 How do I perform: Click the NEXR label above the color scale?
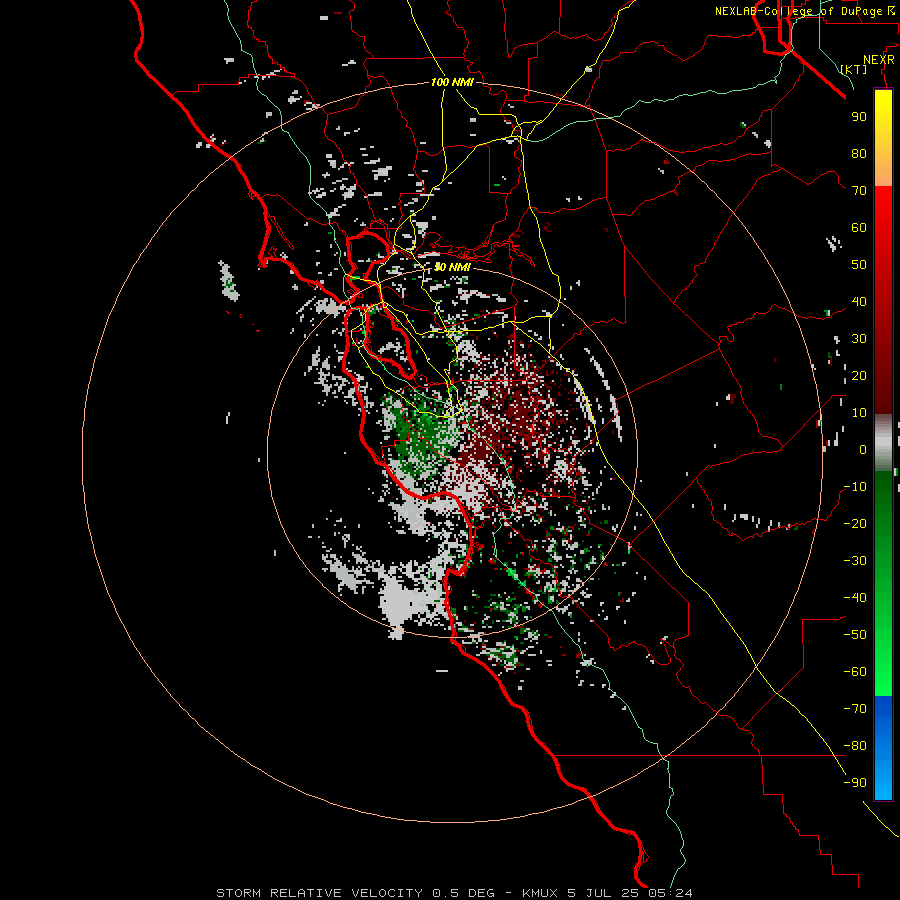tap(879, 60)
